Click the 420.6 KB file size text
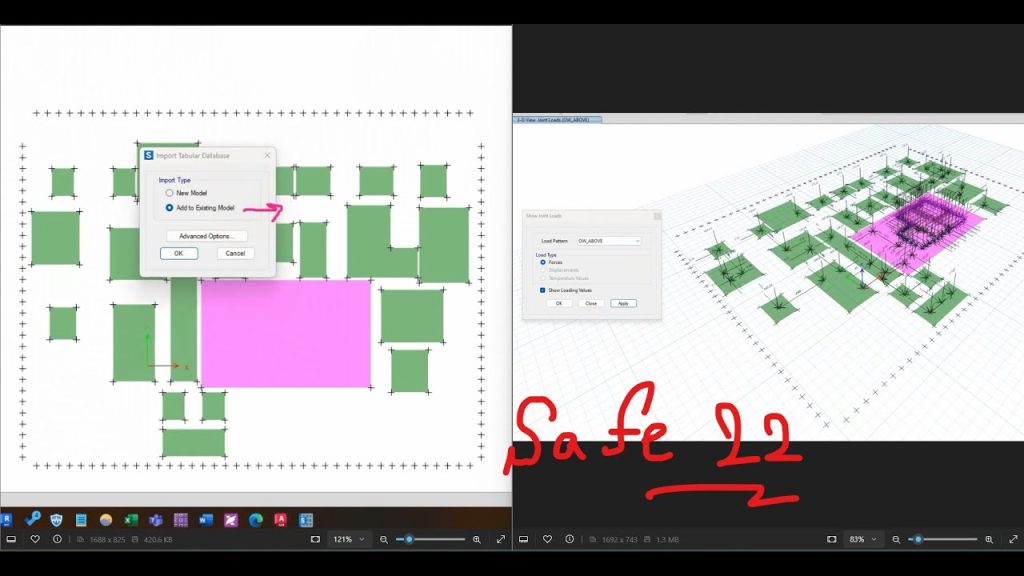Screen dimensions: 1024x576 [x=157, y=539]
